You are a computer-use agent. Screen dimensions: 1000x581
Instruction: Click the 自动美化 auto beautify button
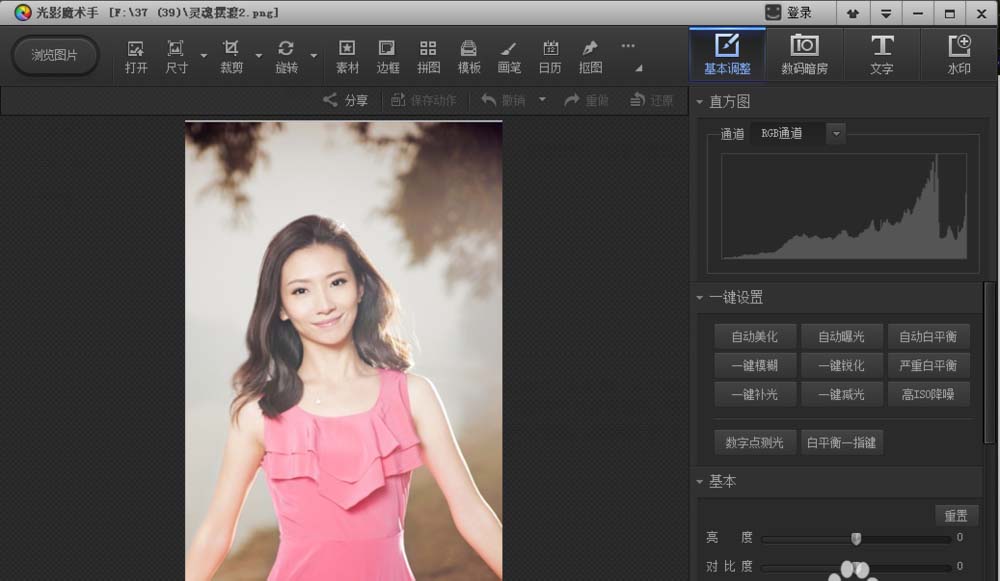(754, 337)
